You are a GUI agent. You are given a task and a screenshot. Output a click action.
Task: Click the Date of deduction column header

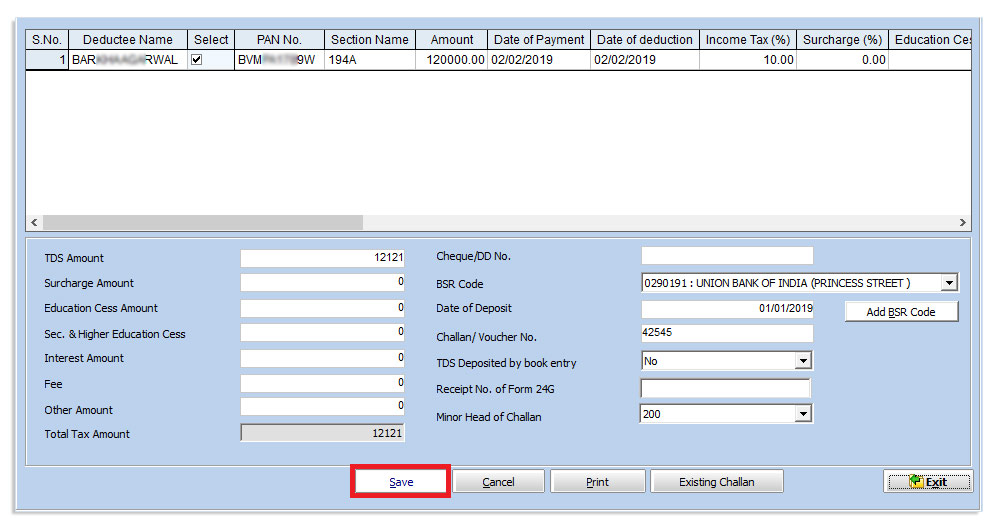point(645,39)
